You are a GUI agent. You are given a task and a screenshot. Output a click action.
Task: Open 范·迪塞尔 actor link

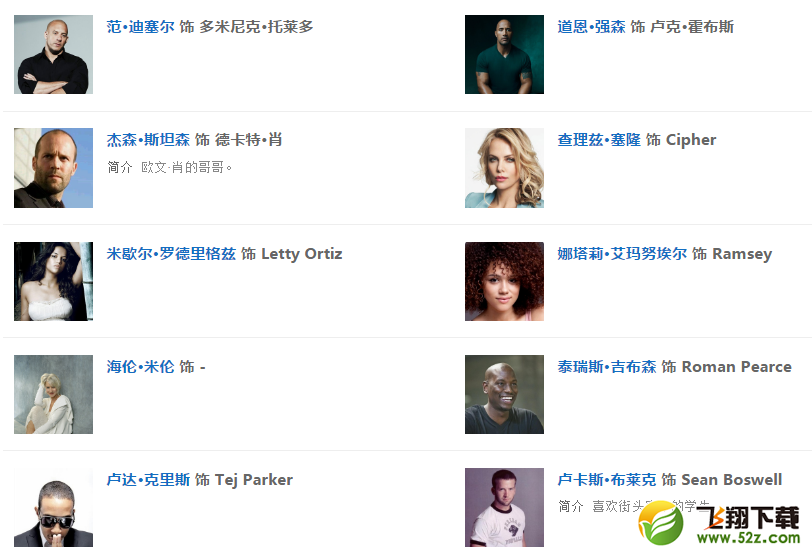pyautogui.click(x=140, y=26)
